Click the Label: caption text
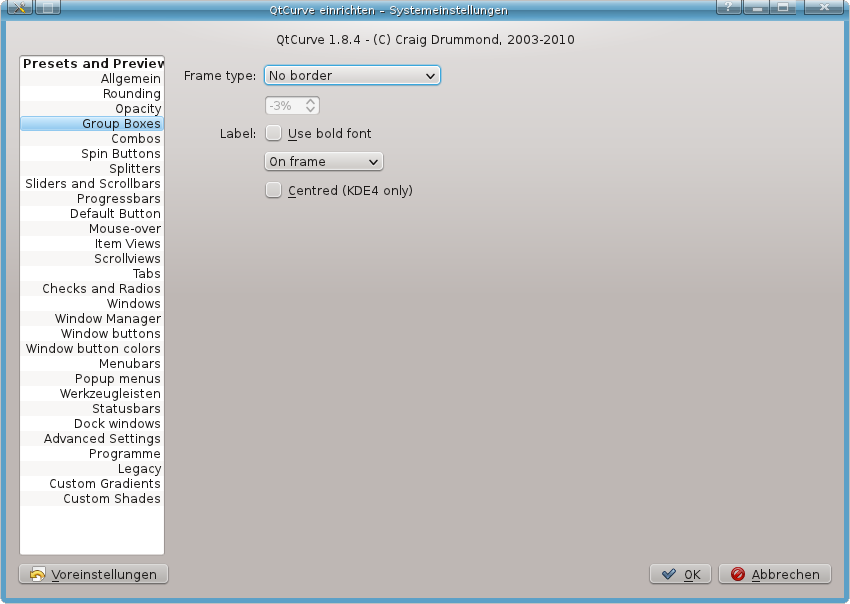Screen dimensions: 850x604 click(x=238, y=133)
